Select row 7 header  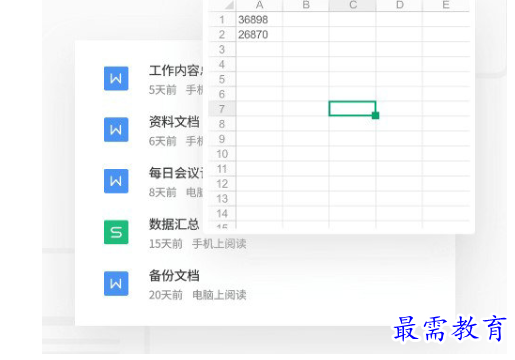[222, 109]
